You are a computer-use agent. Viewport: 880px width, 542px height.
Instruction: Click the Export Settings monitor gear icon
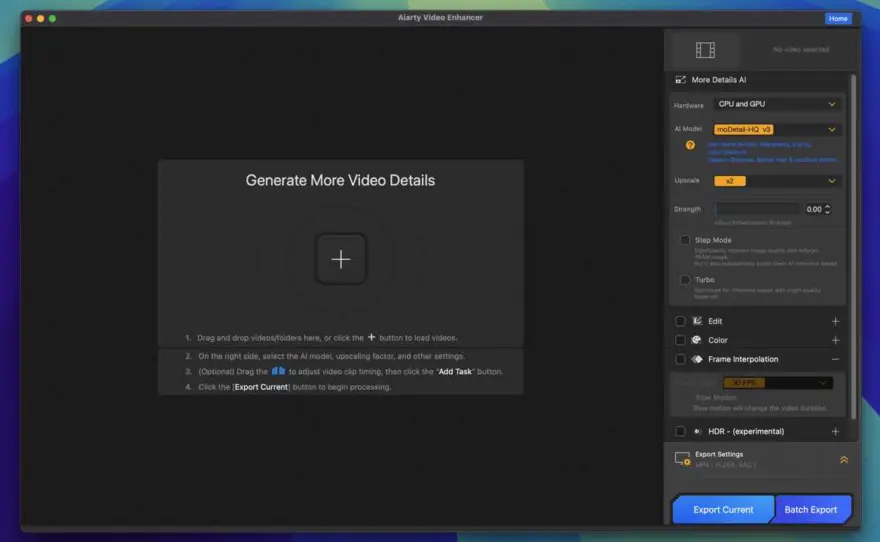click(x=682, y=459)
